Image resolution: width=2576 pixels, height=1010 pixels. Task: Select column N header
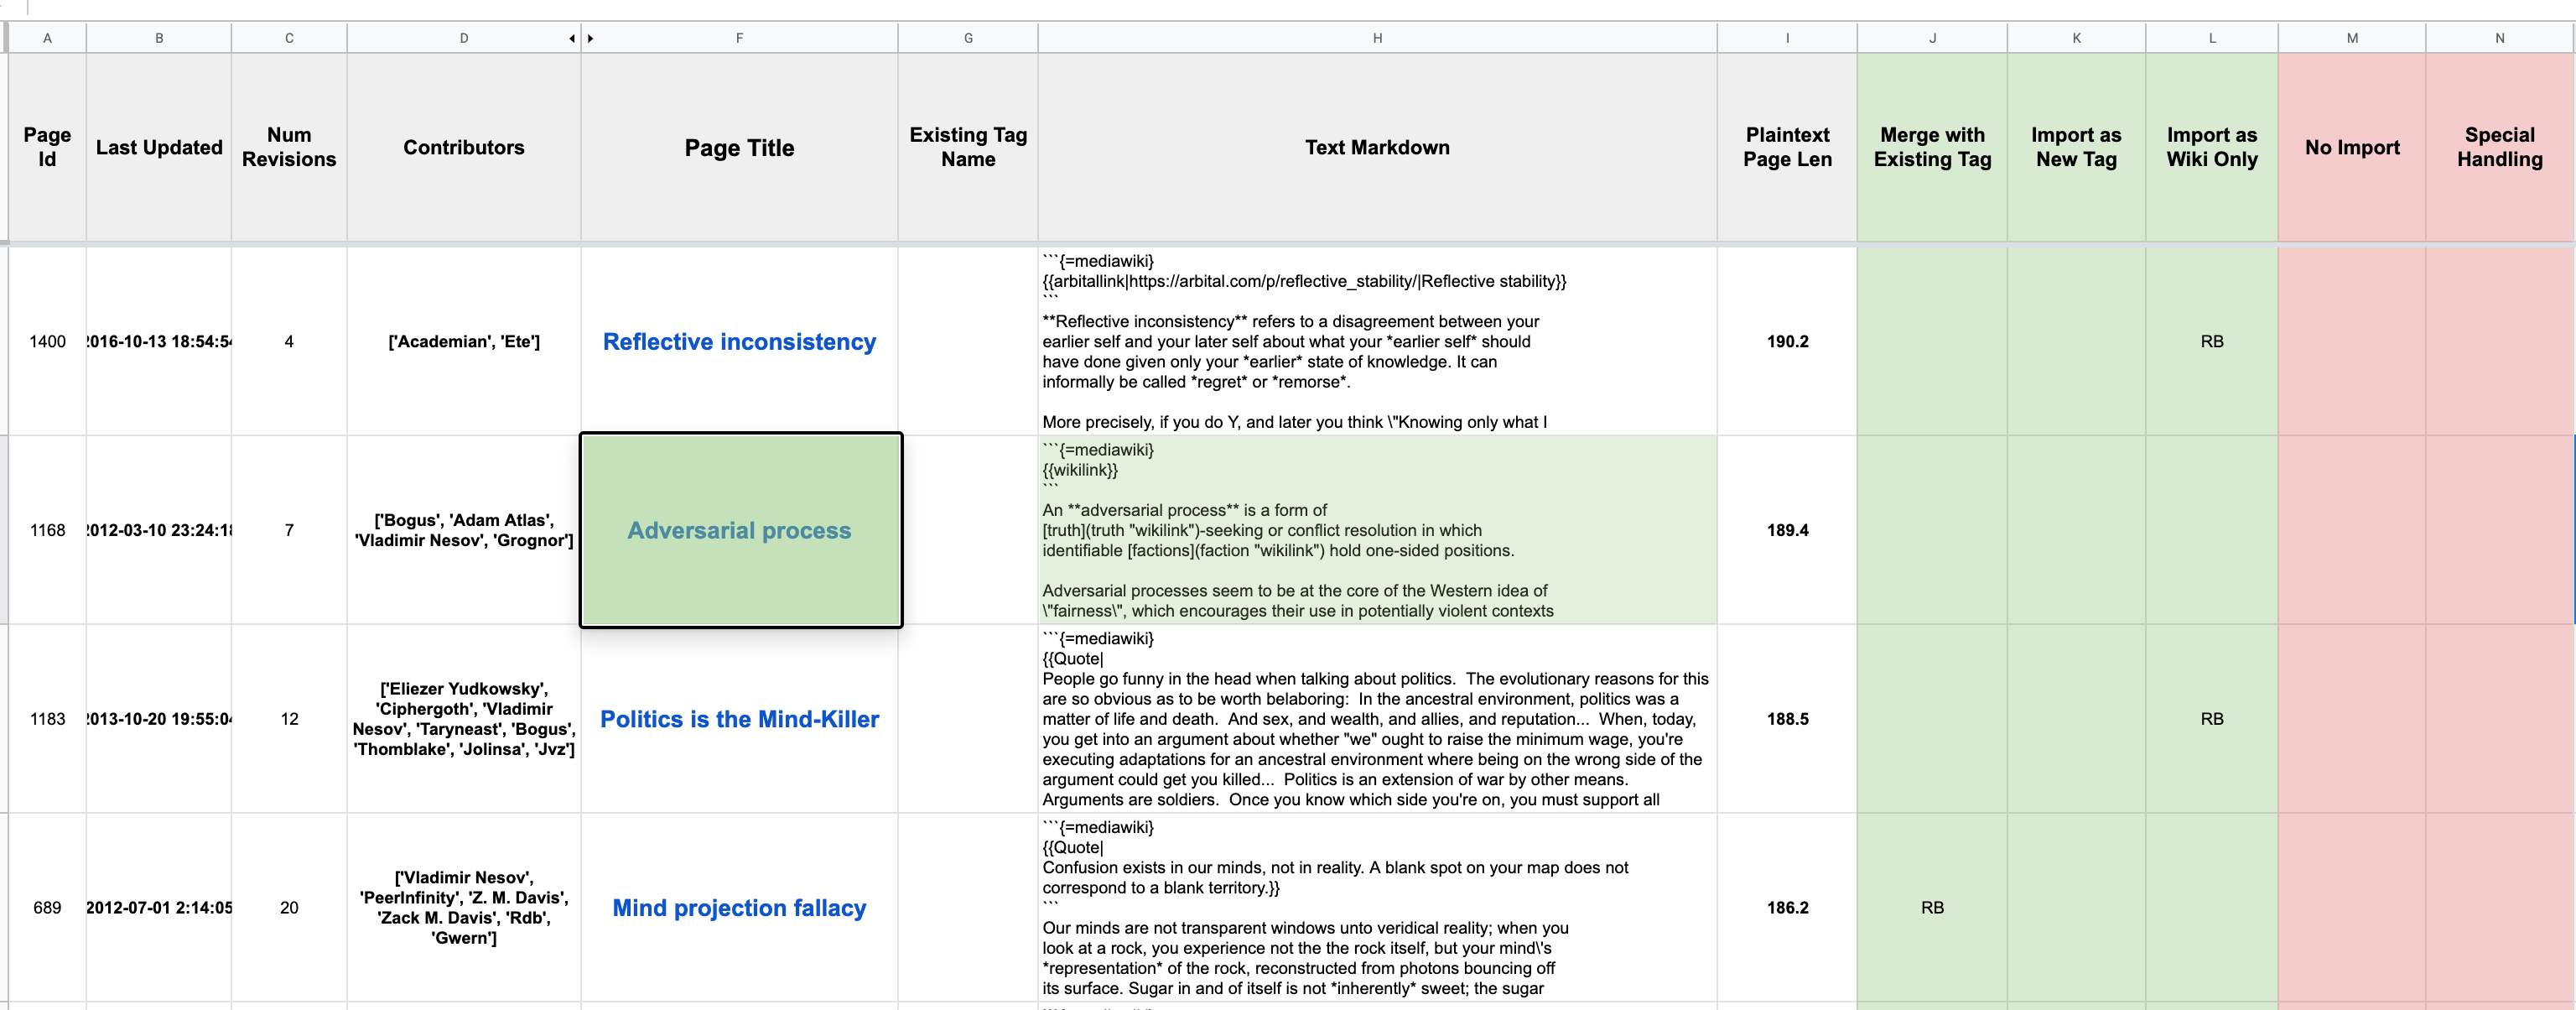(2499, 38)
